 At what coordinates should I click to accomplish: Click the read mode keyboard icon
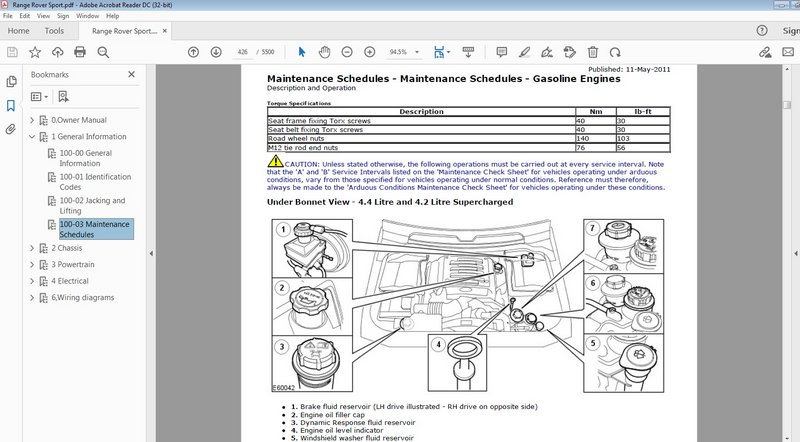[x=468, y=52]
